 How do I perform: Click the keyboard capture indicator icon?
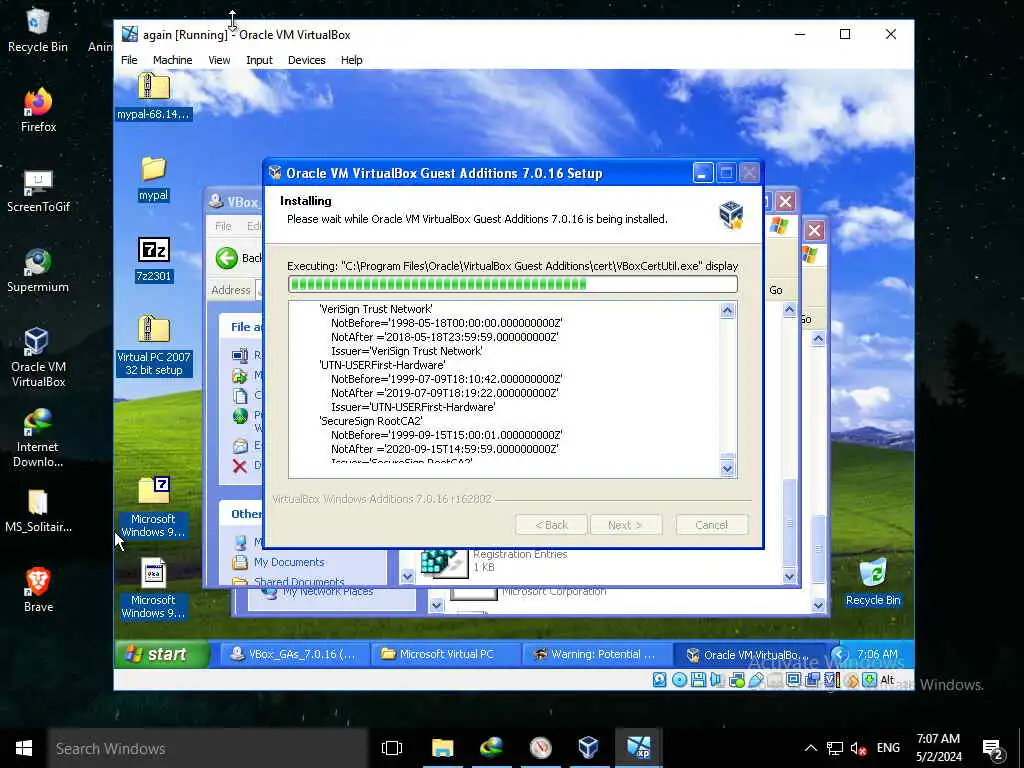[x=869, y=680]
